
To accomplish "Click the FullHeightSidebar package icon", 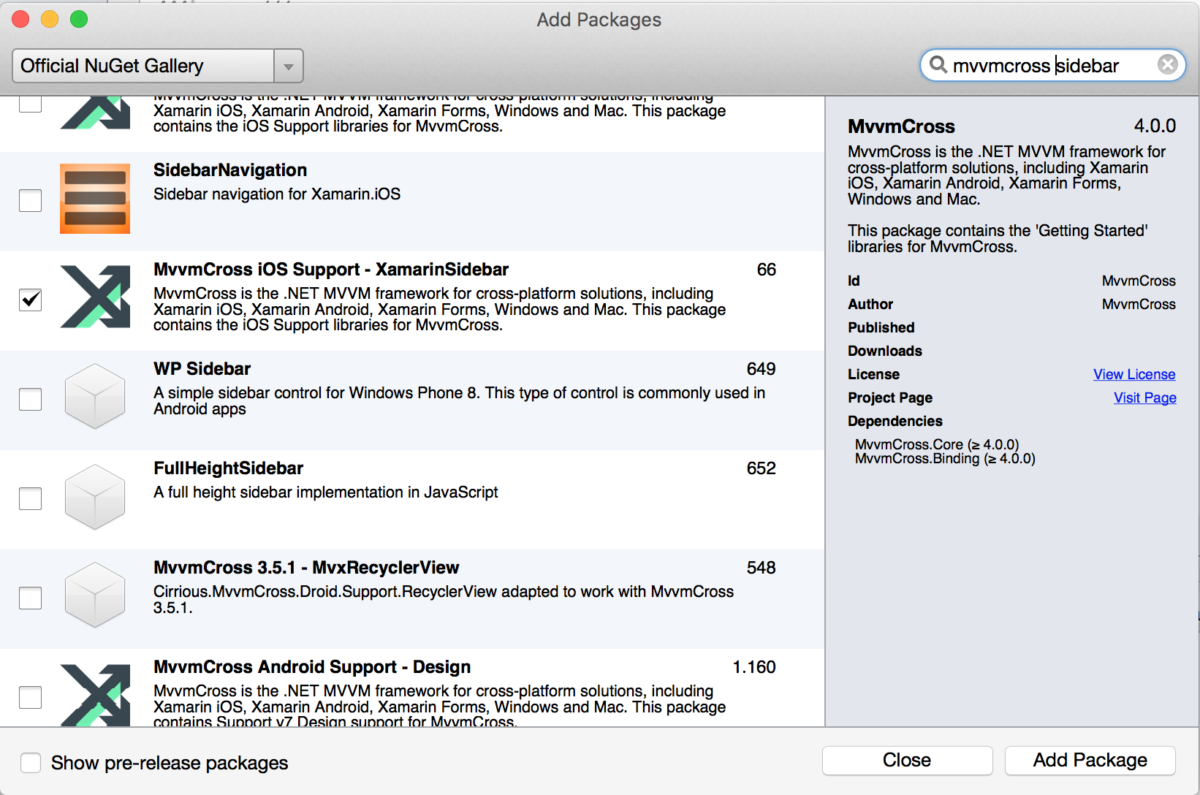I will (x=95, y=497).
